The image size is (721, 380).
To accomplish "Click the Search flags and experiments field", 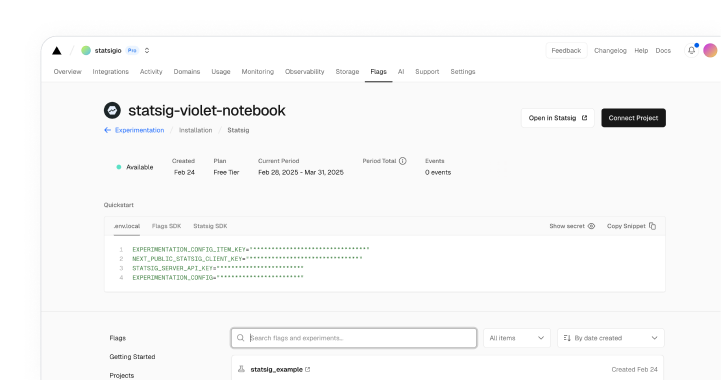I will (x=354, y=338).
